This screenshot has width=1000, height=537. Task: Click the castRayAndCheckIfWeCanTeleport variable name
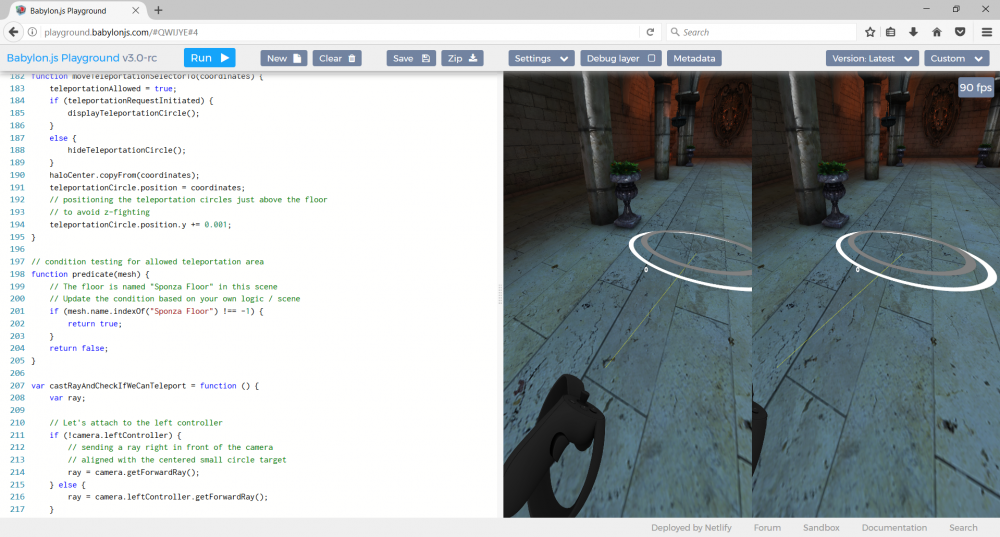point(117,386)
